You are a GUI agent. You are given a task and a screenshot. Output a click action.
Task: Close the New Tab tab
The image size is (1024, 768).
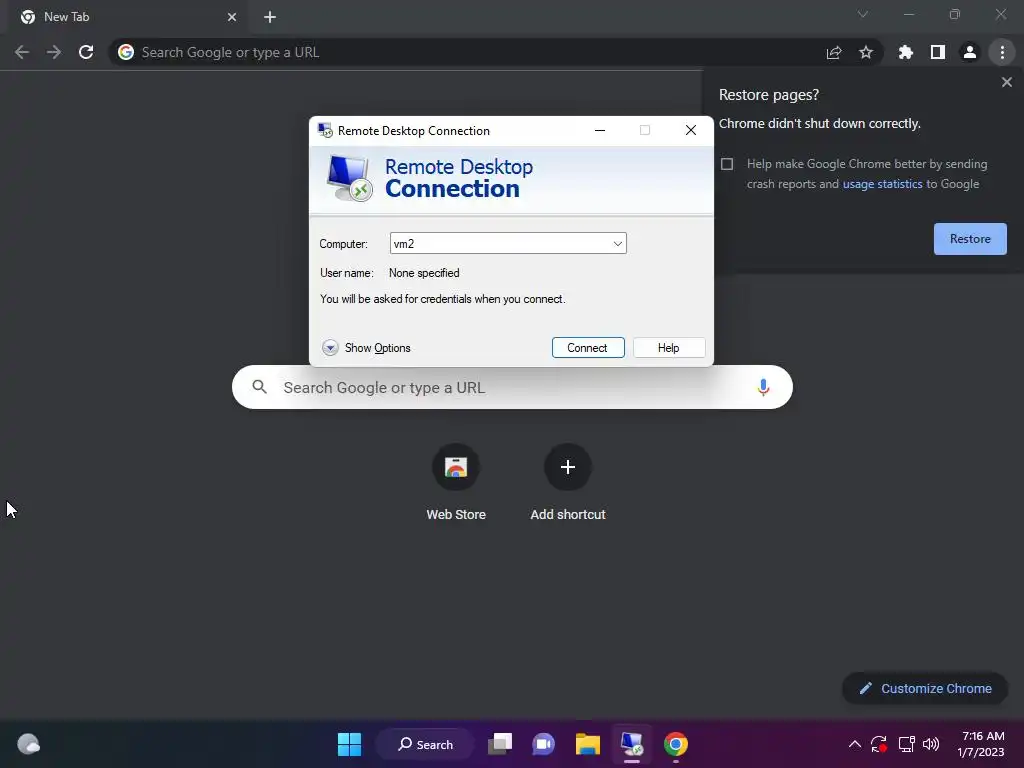pos(232,17)
